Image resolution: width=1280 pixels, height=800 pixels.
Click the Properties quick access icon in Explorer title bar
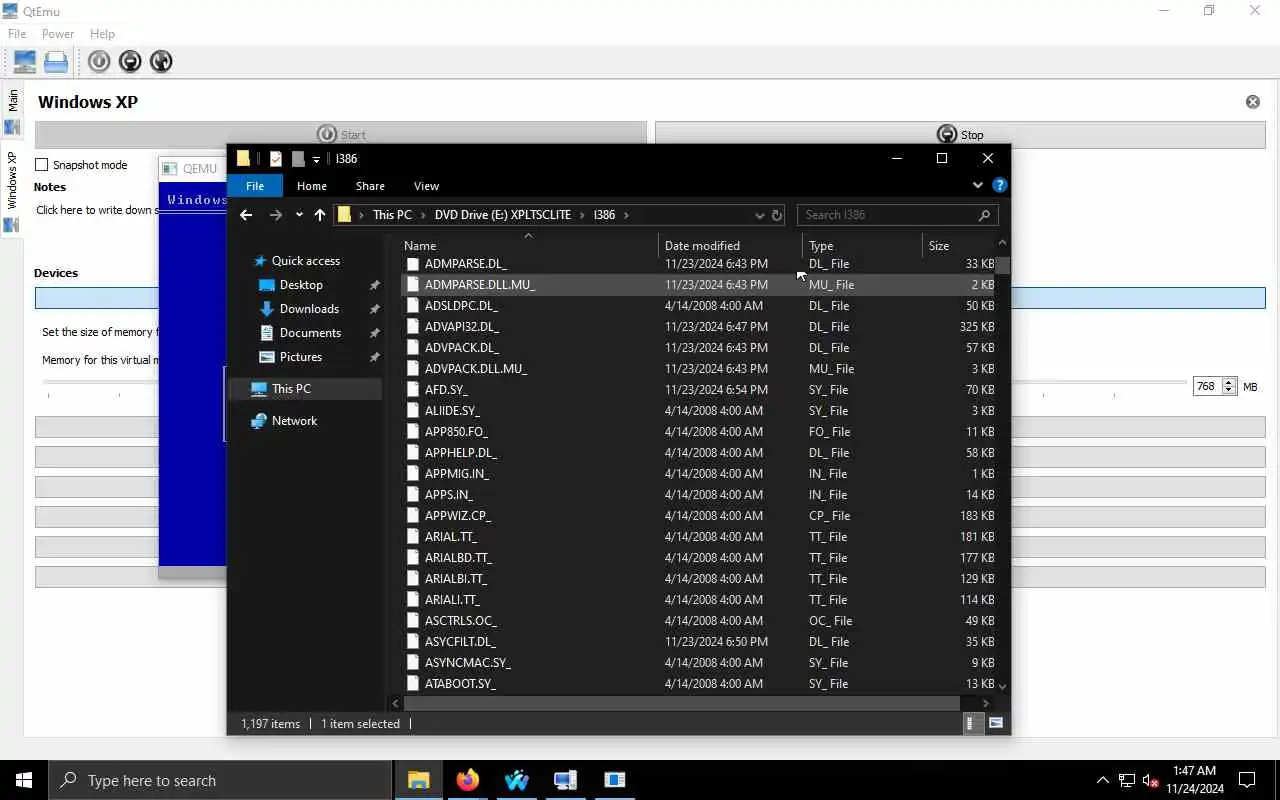pos(276,159)
